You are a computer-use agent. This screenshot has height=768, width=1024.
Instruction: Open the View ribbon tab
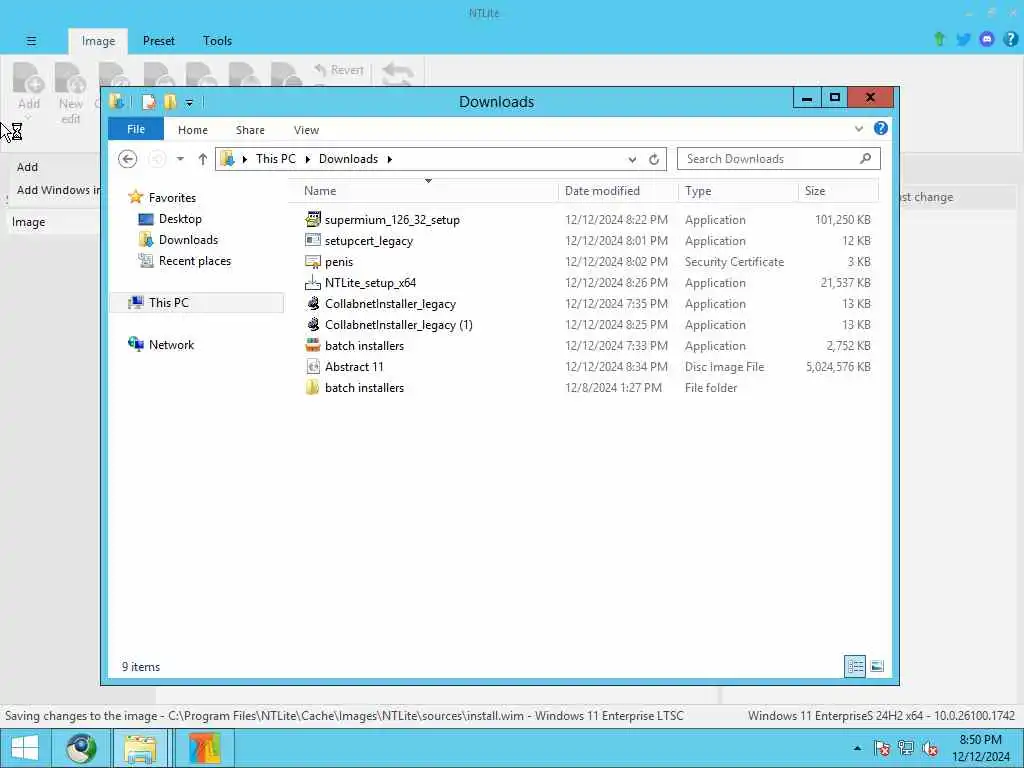tap(306, 130)
